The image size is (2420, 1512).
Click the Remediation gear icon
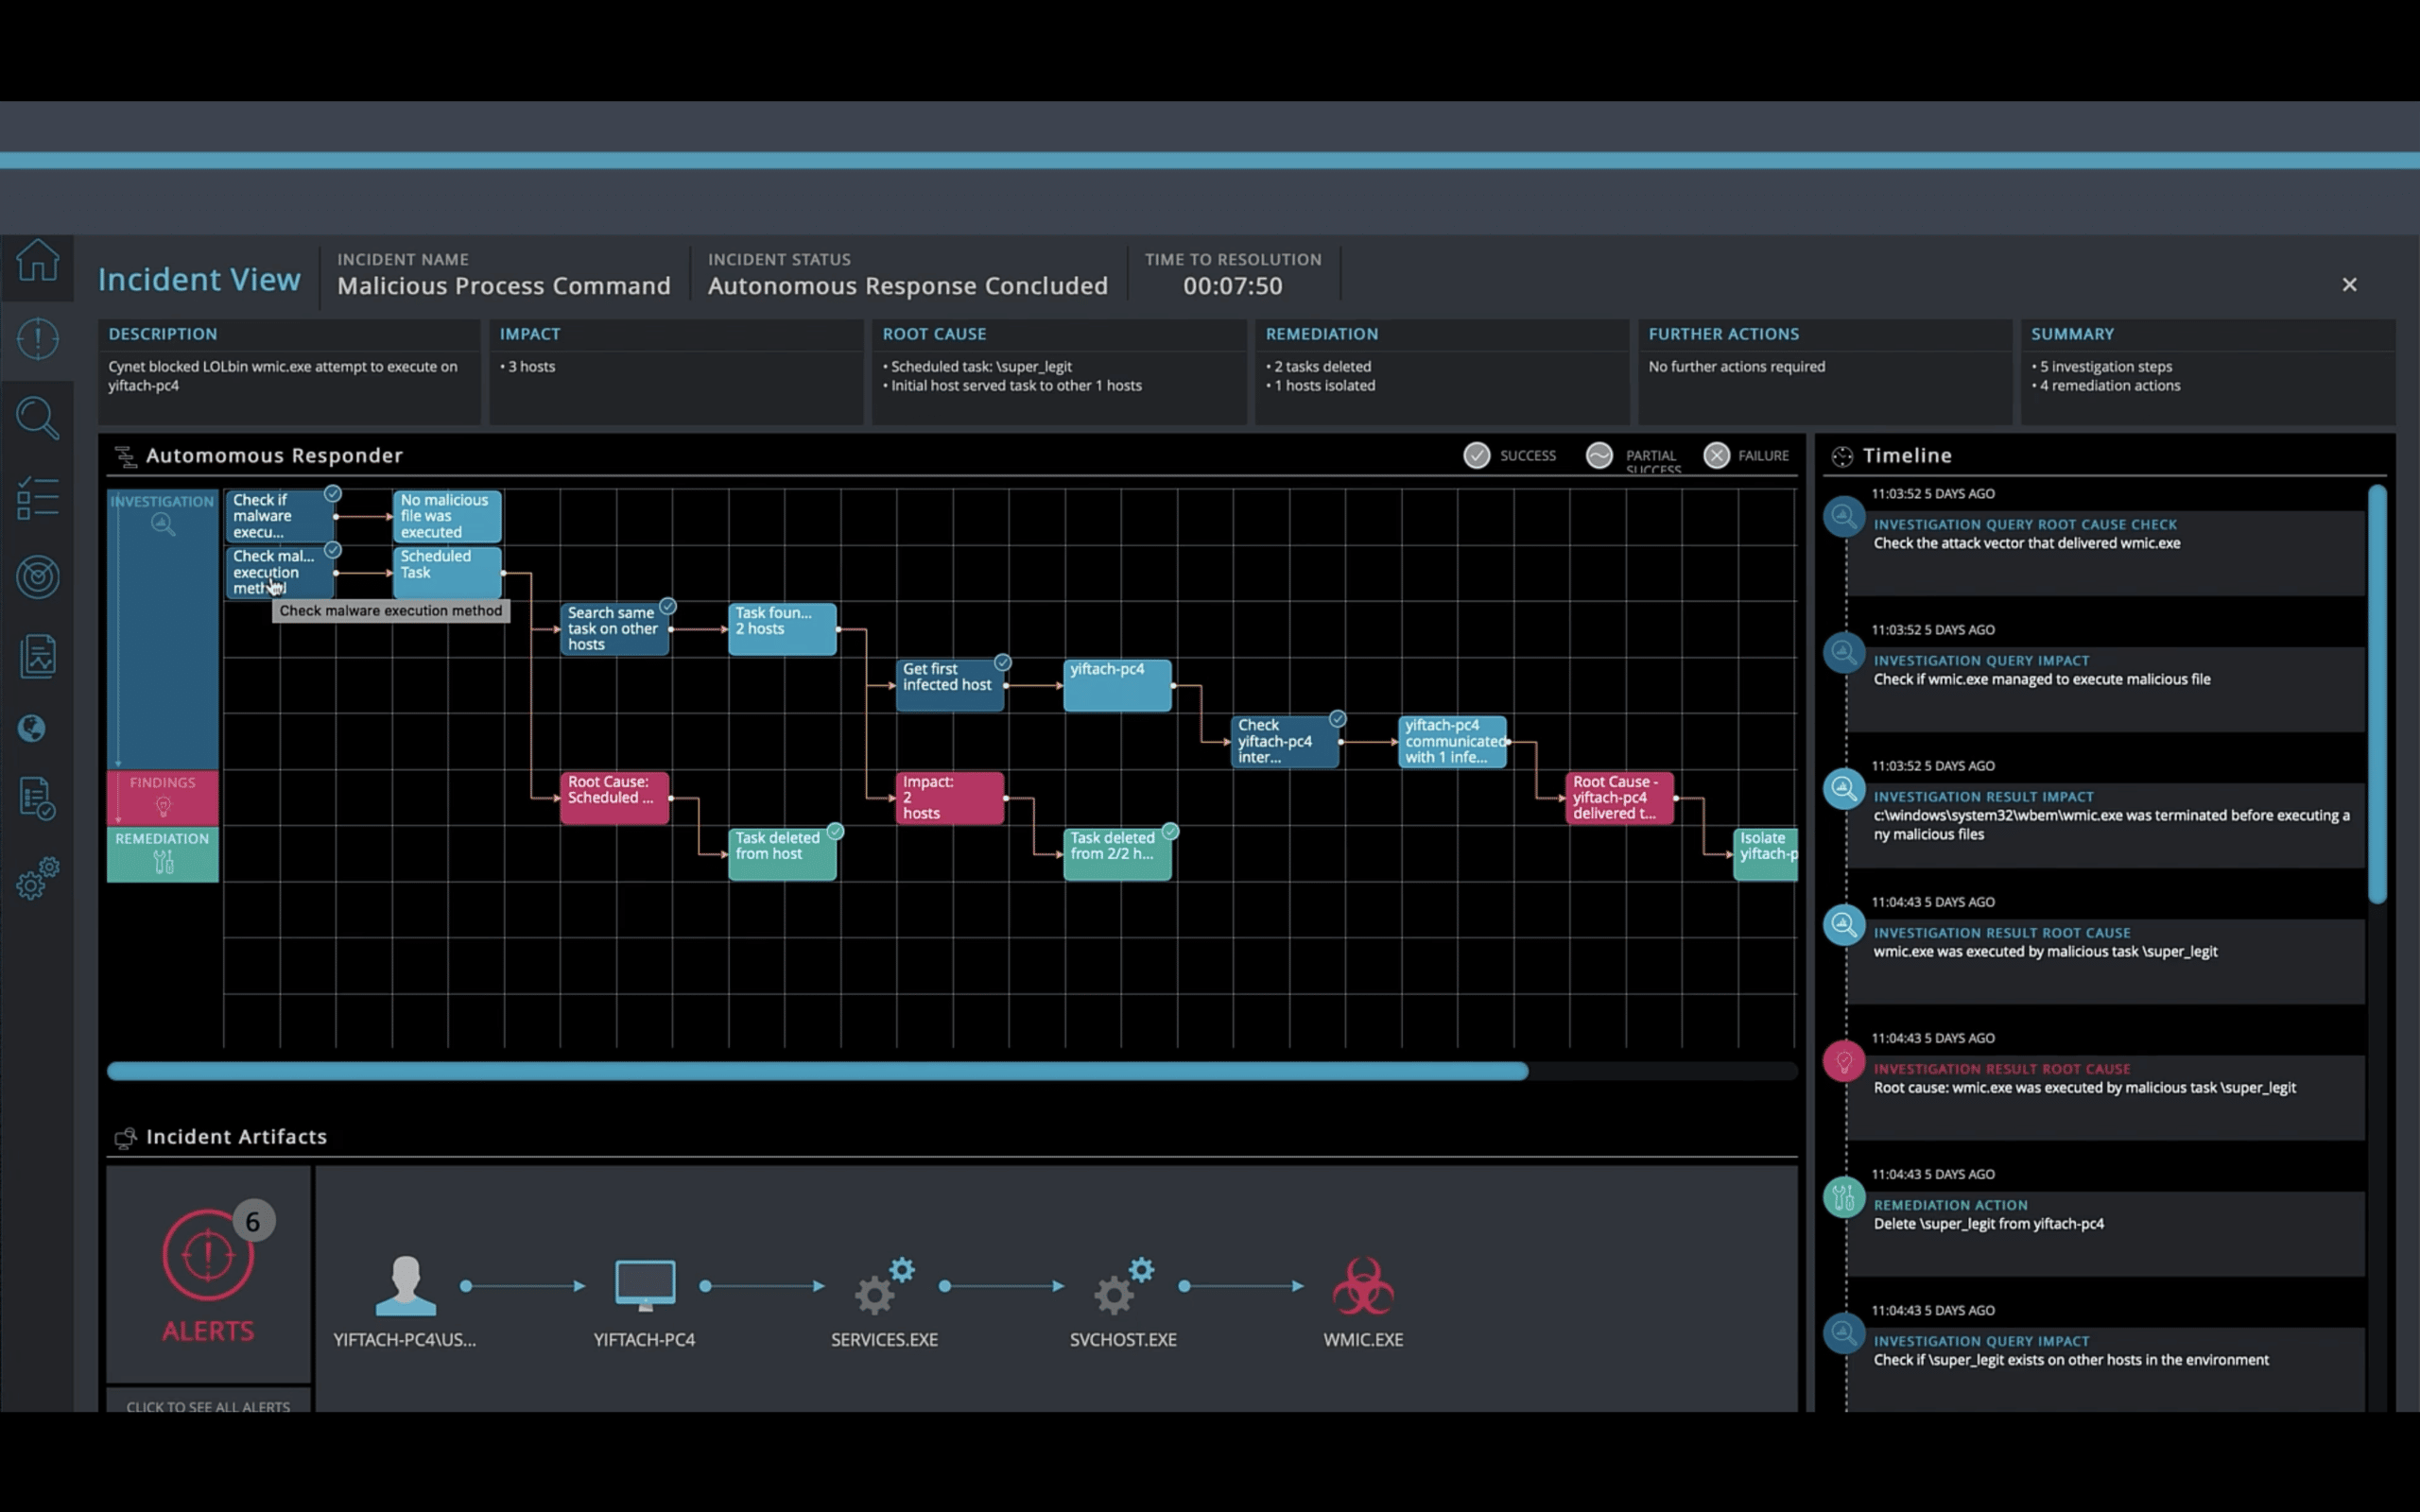pos(164,862)
